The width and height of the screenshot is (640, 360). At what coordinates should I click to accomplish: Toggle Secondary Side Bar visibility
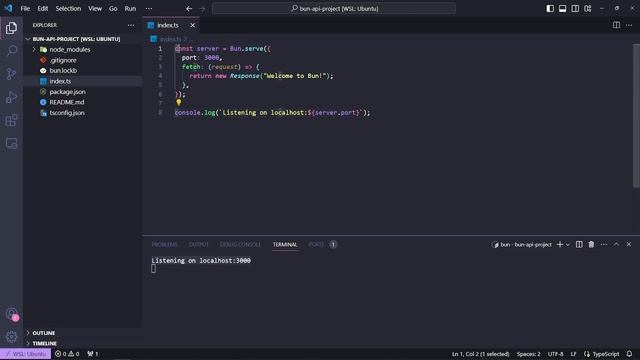[x=575, y=8]
